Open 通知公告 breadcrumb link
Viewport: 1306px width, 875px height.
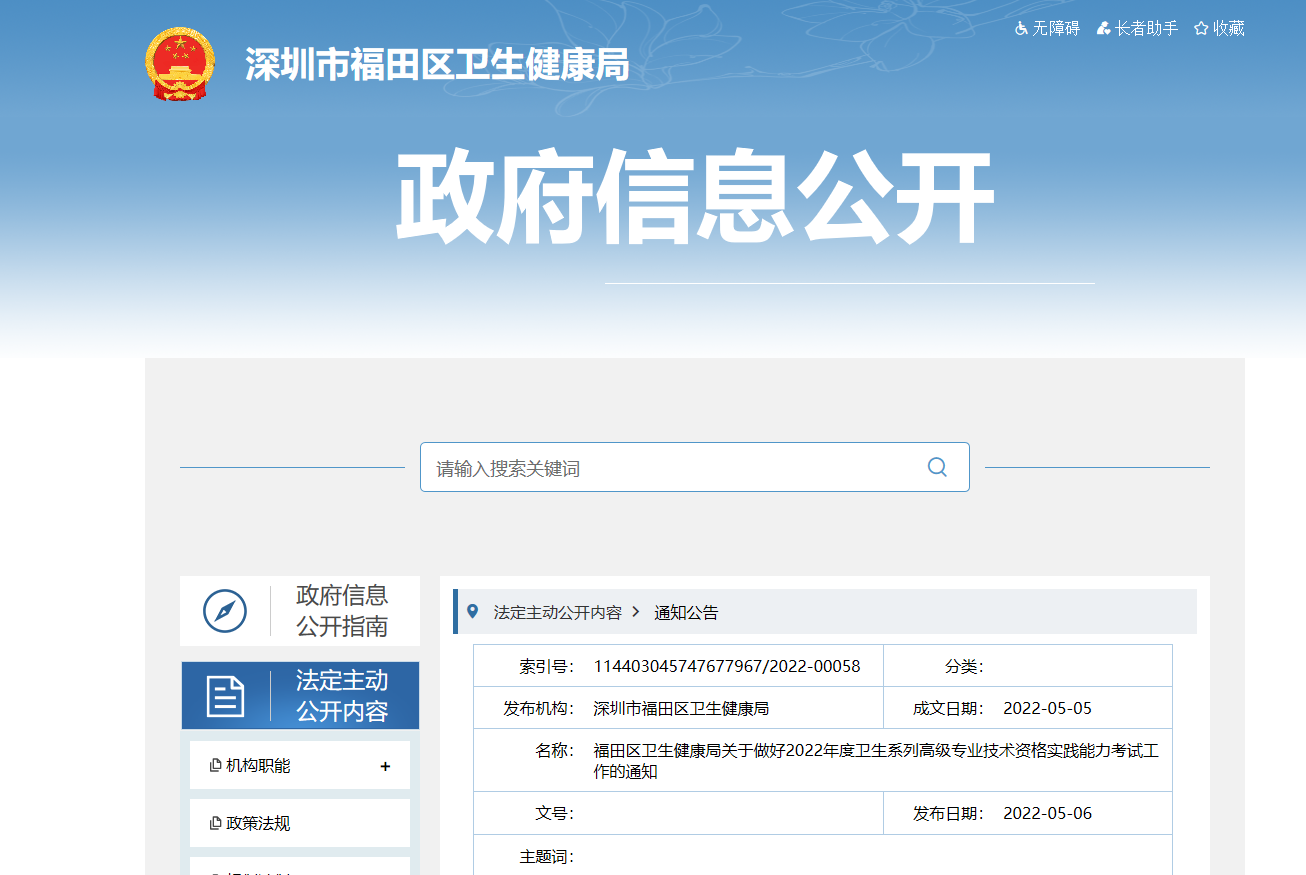[686, 613]
